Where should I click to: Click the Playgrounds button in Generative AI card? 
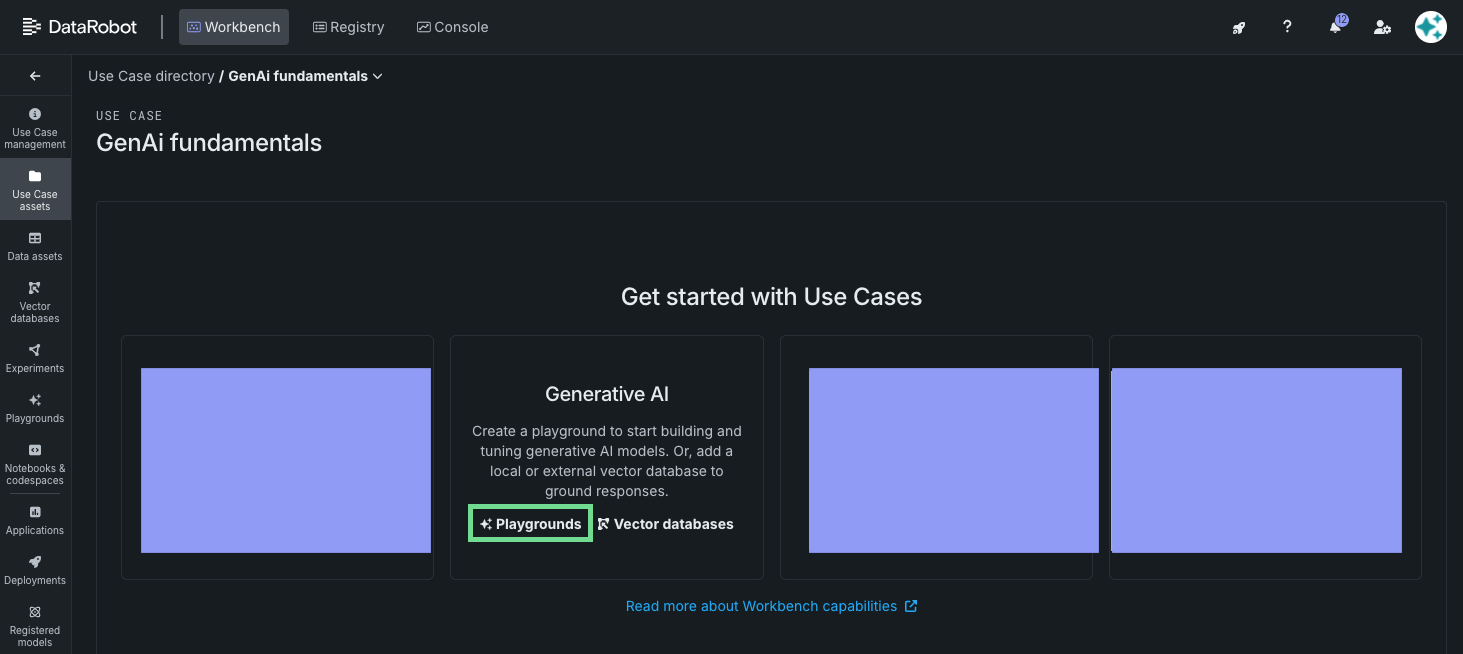pos(531,524)
